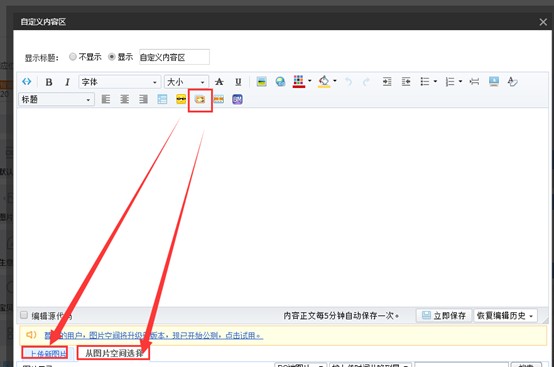Select the 显示 radio button

pos(112,57)
